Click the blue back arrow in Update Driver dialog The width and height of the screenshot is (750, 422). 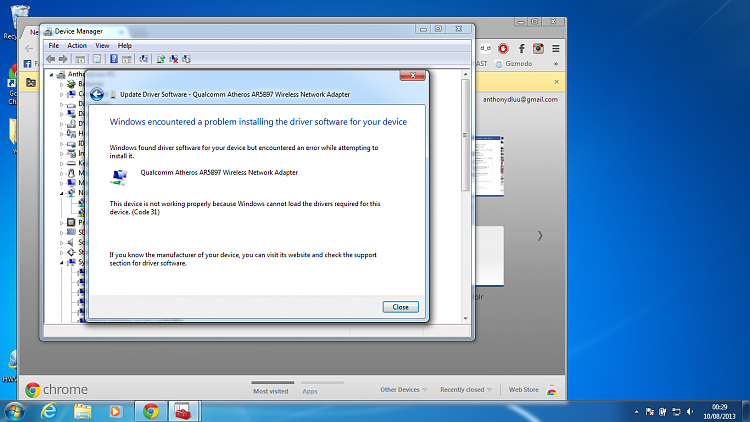coord(97,94)
